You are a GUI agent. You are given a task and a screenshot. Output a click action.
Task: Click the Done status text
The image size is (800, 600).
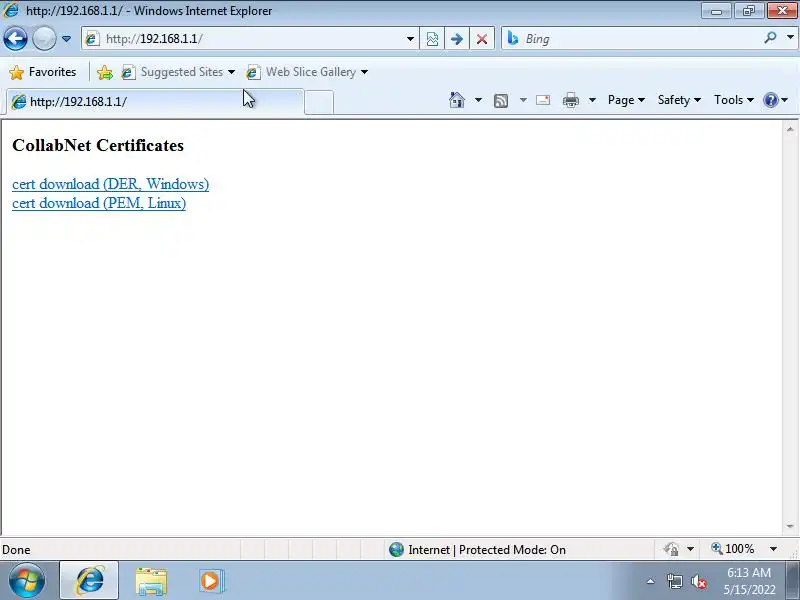tap(16, 549)
